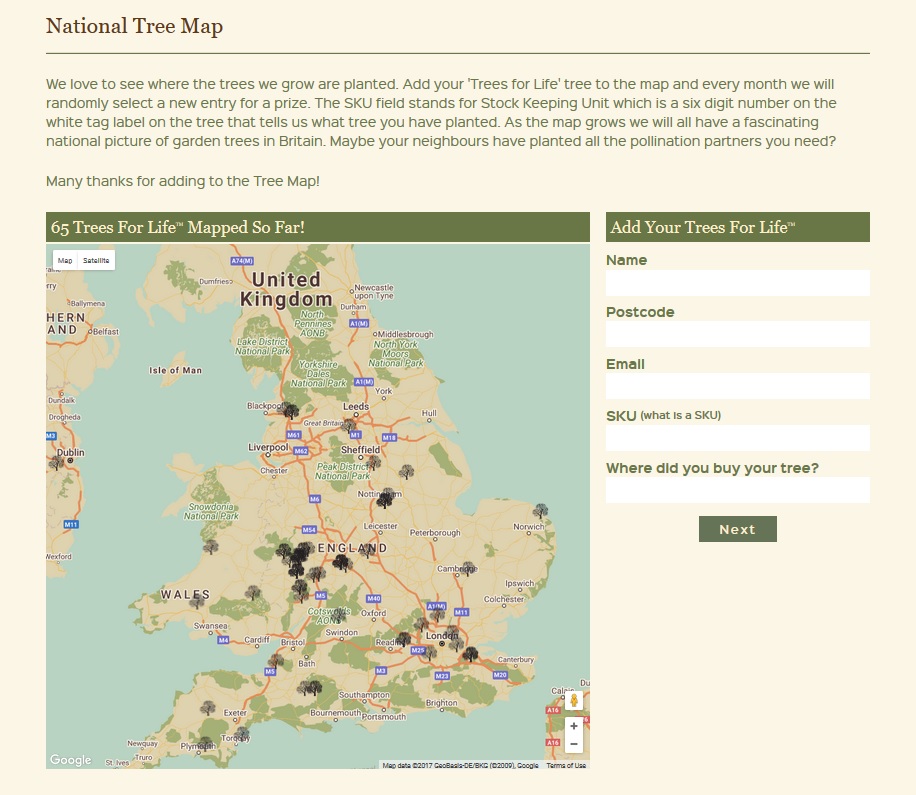
Task: Click the Google logo on the map
Action: coord(69,760)
